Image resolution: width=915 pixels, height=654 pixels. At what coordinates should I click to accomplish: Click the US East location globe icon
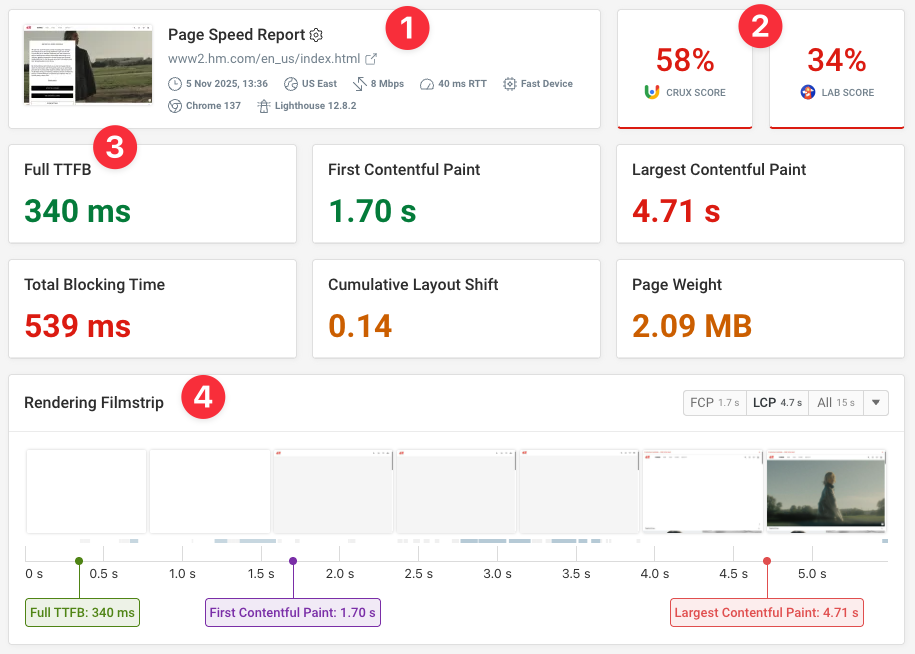click(x=291, y=83)
